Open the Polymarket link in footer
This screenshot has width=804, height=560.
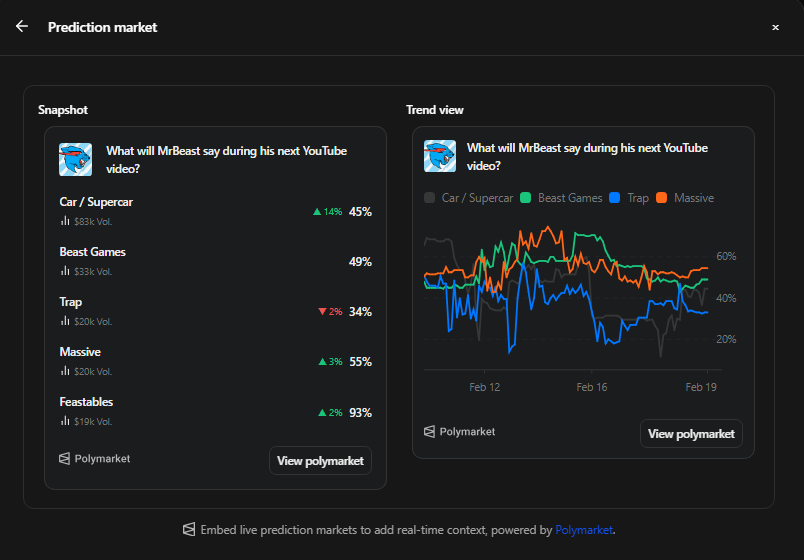click(x=584, y=529)
